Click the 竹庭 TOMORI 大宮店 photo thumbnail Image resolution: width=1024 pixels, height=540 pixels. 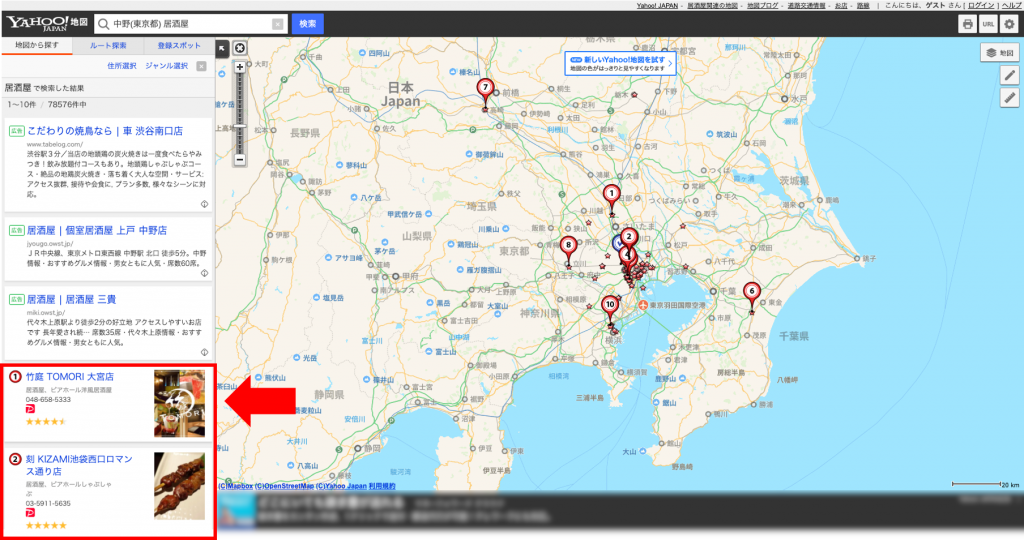point(180,404)
